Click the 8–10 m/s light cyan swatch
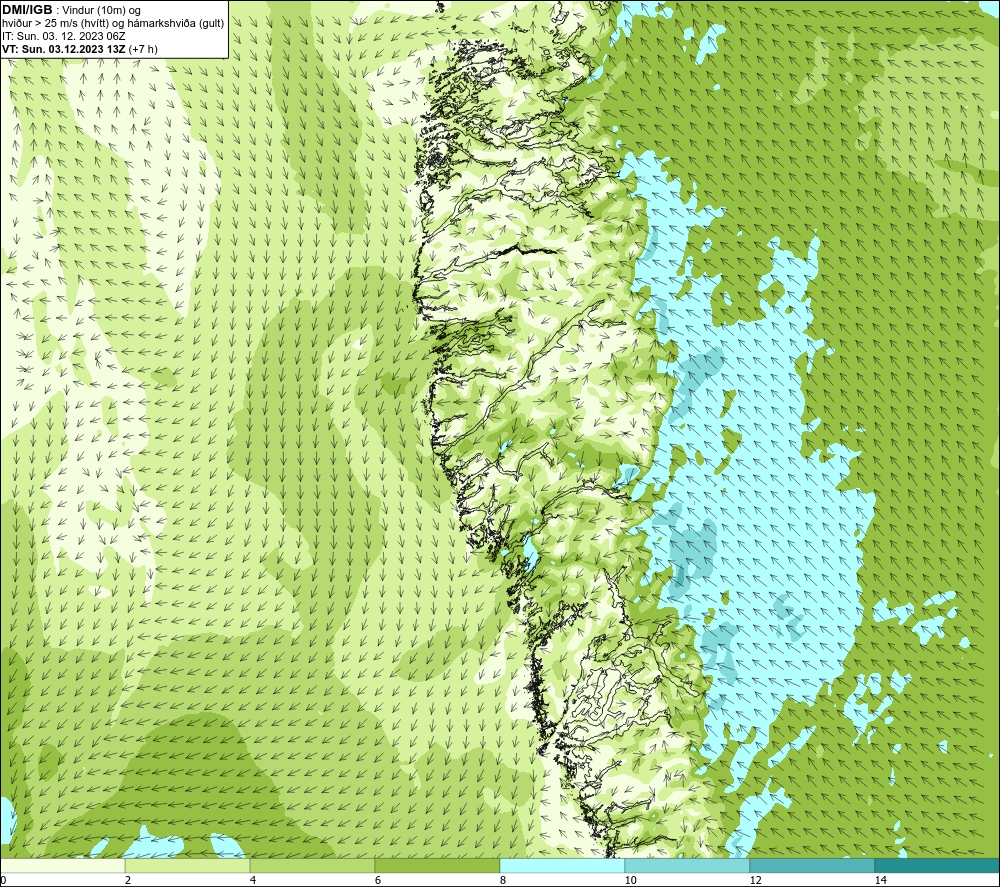 pyautogui.click(x=562, y=865)
